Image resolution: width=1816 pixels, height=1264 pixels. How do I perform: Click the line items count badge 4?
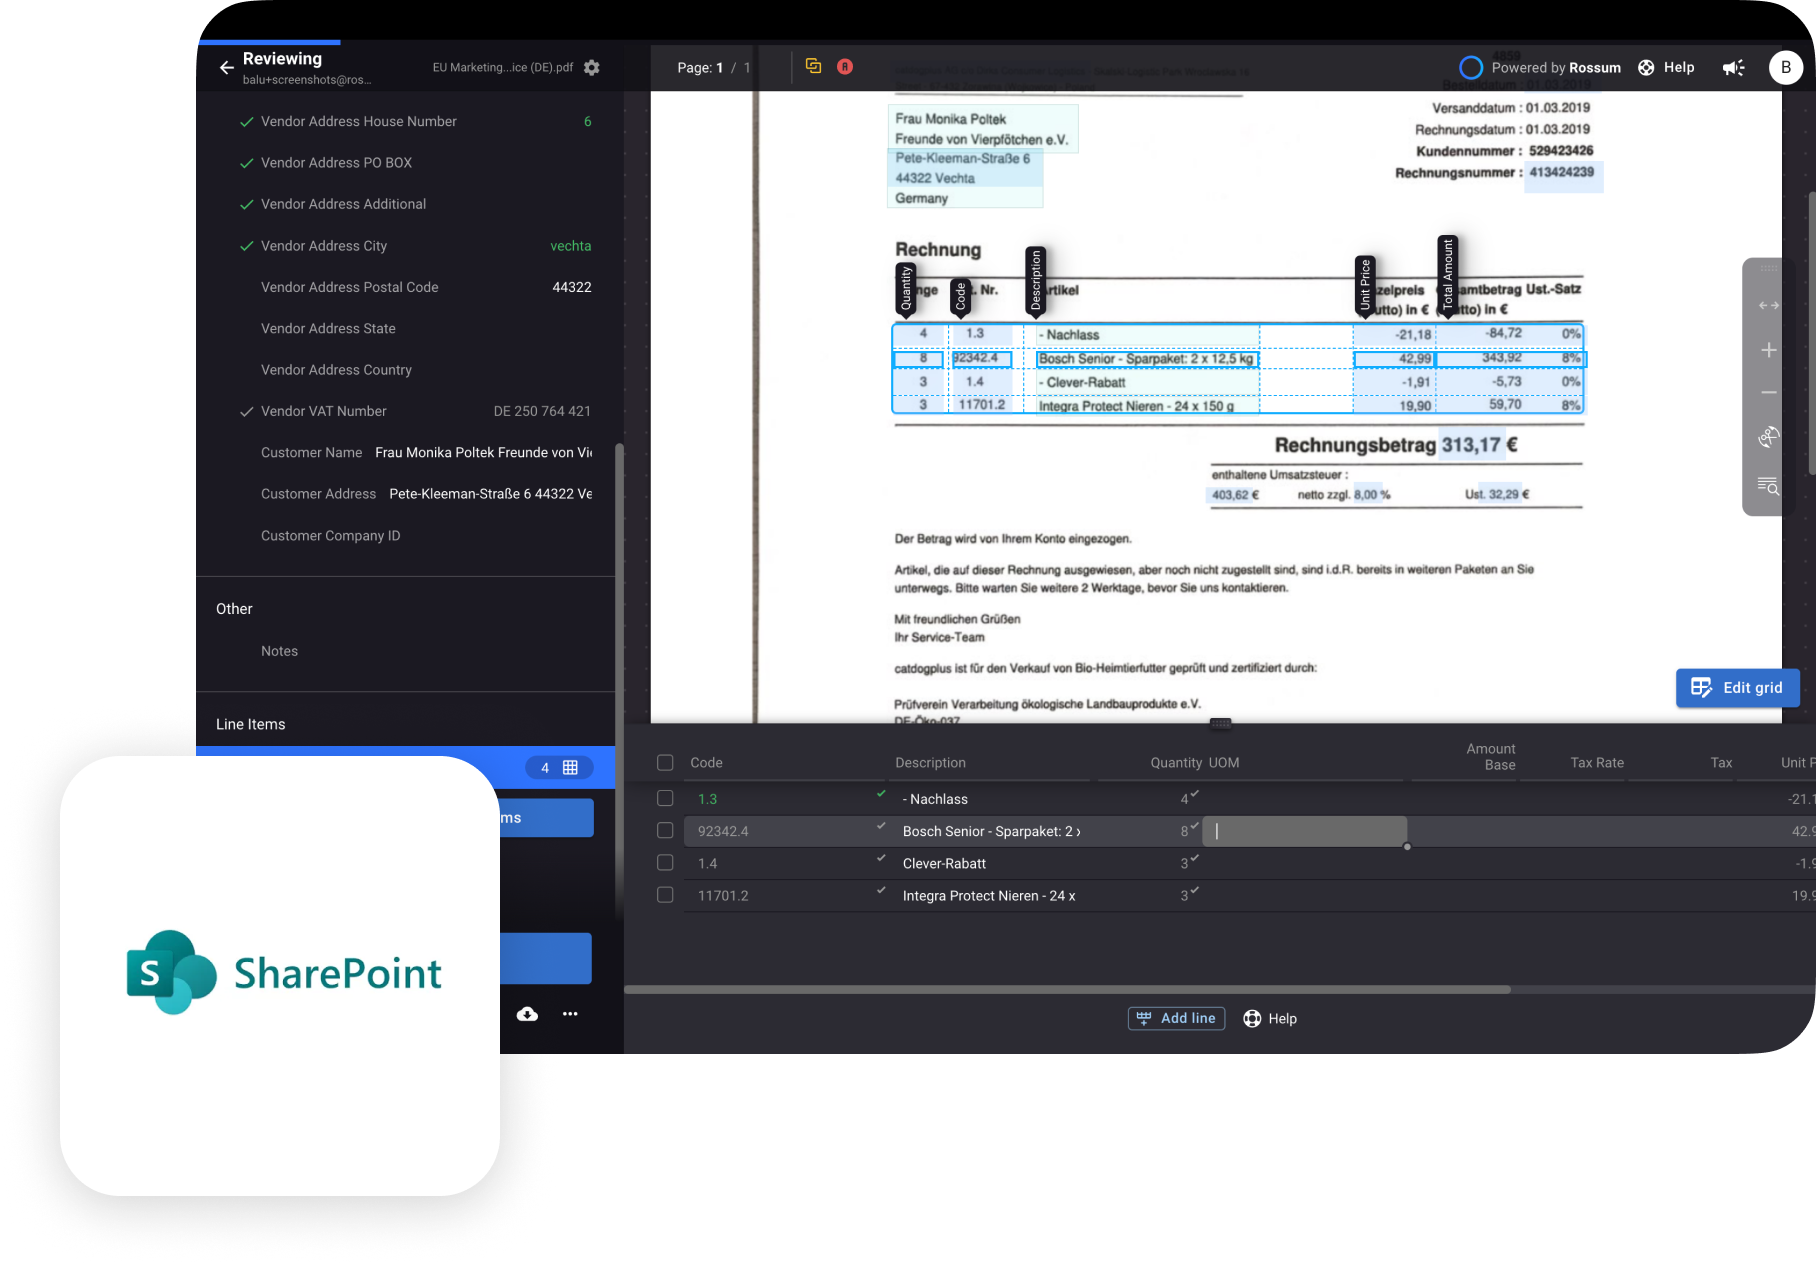(x=545, y=768)
